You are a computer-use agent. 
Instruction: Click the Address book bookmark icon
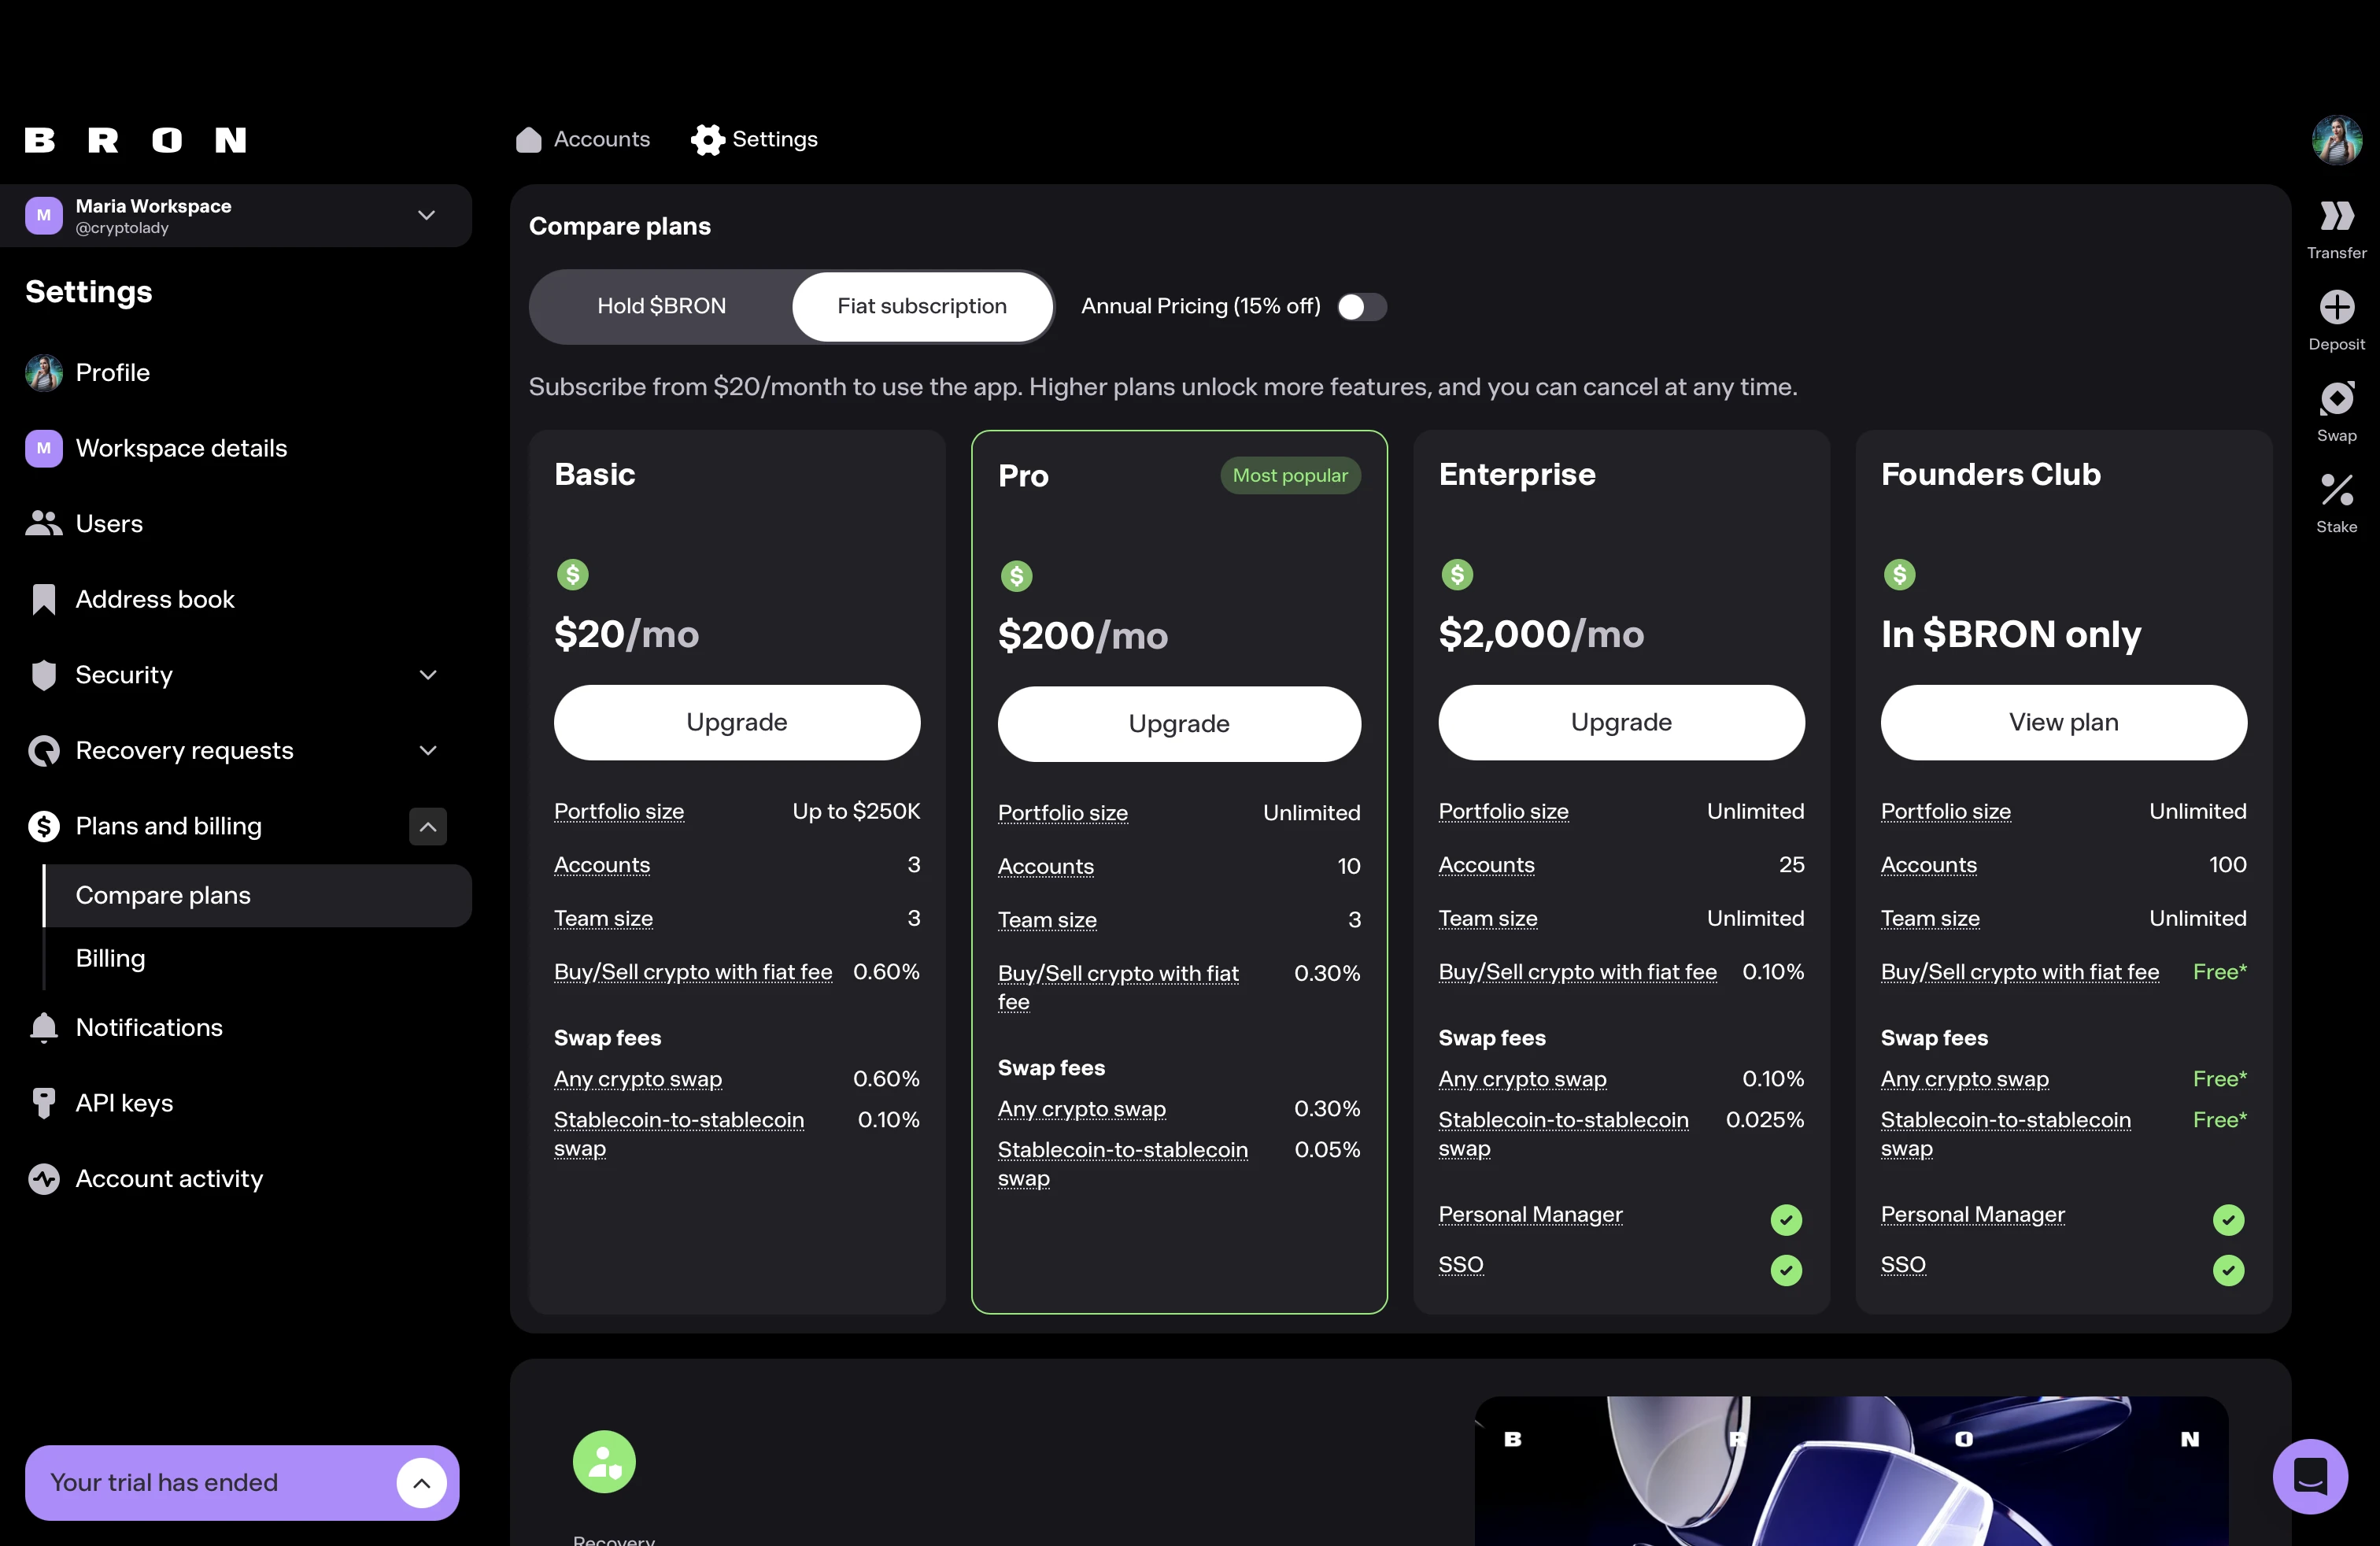44,599
